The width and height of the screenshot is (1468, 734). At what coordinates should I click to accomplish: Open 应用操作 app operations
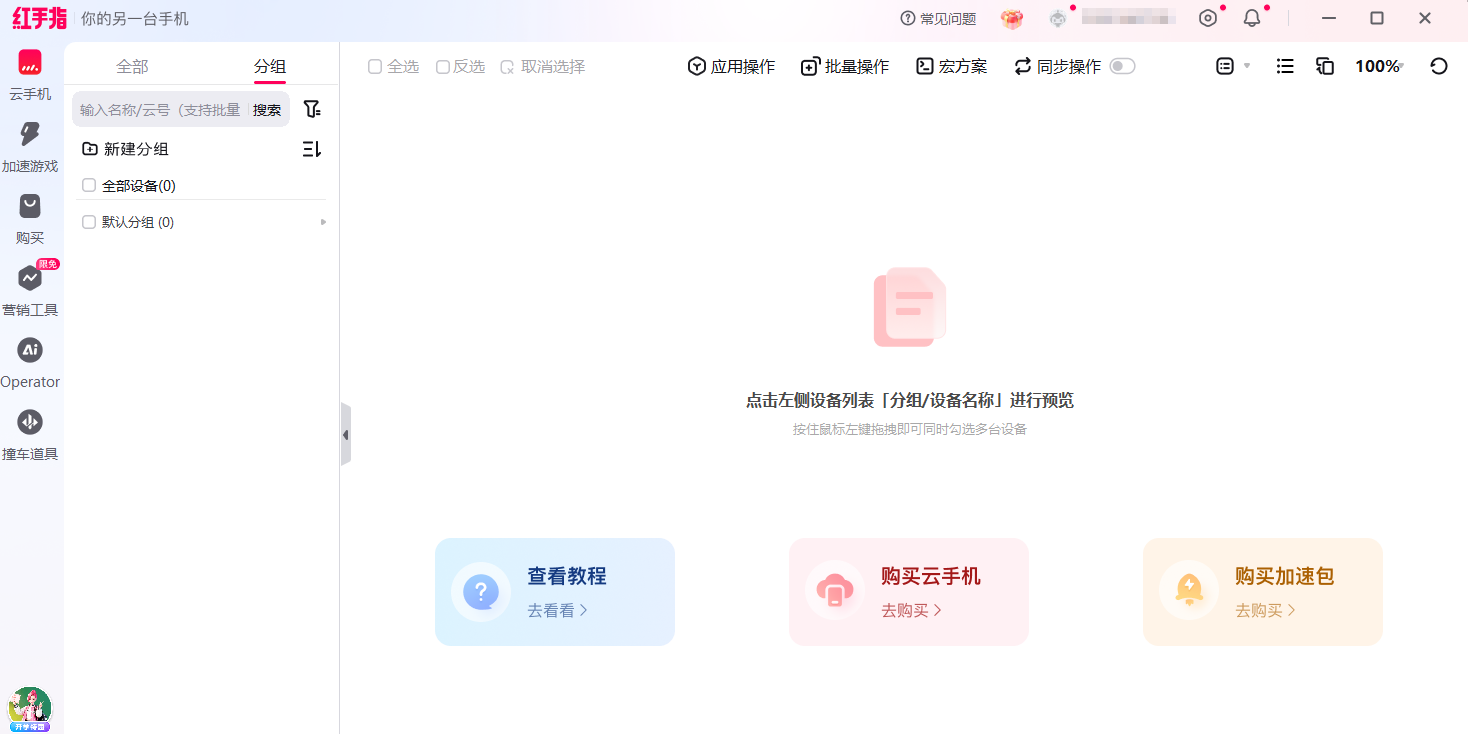731,67
